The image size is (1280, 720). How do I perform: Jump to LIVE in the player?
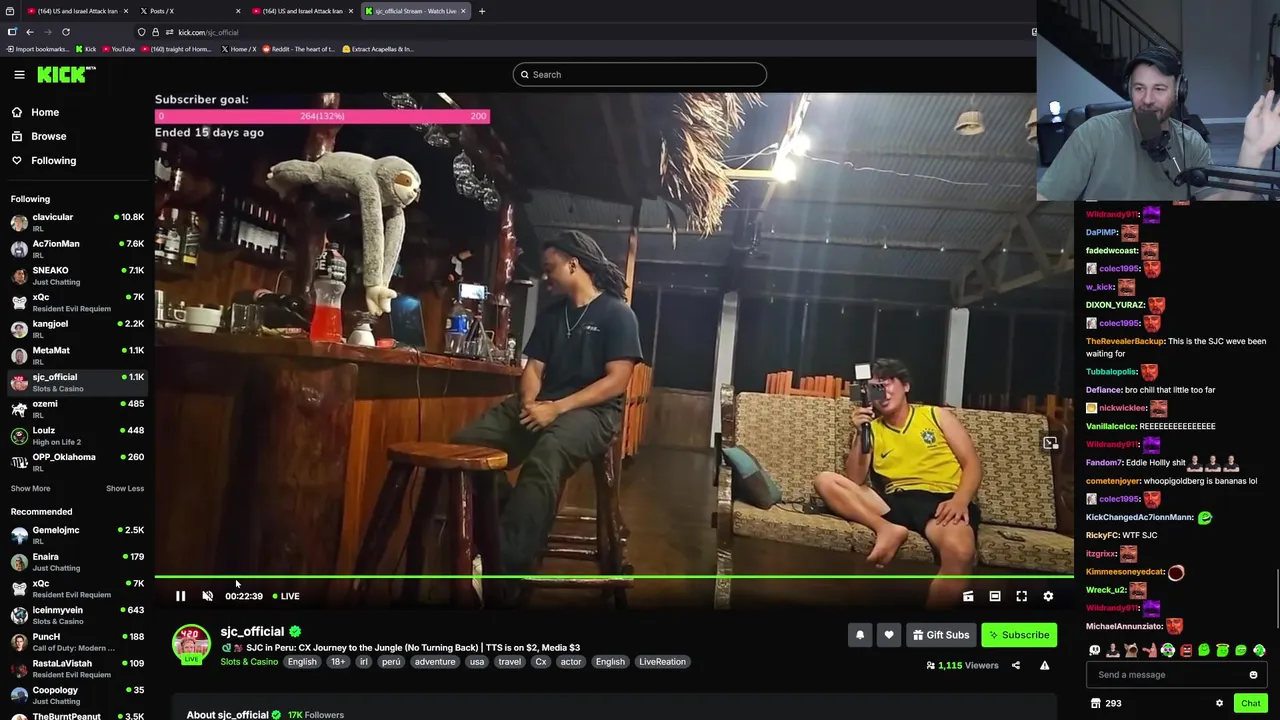coord(286,596)
